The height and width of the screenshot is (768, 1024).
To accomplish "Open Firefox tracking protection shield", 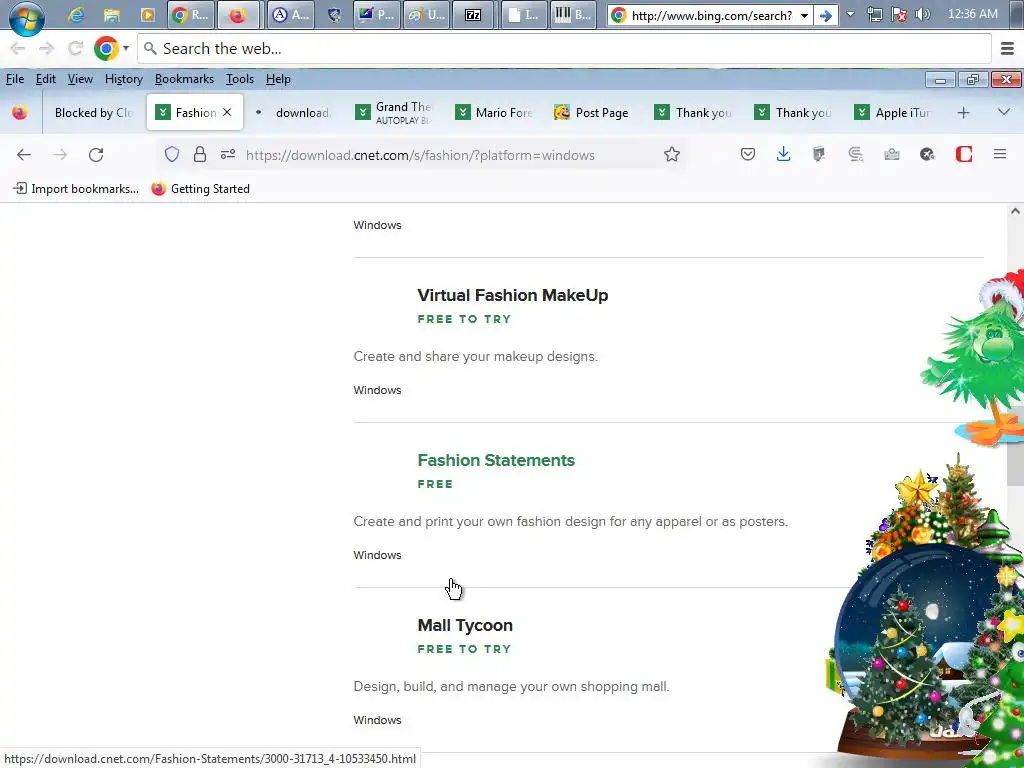I will [x=172, y=154].
